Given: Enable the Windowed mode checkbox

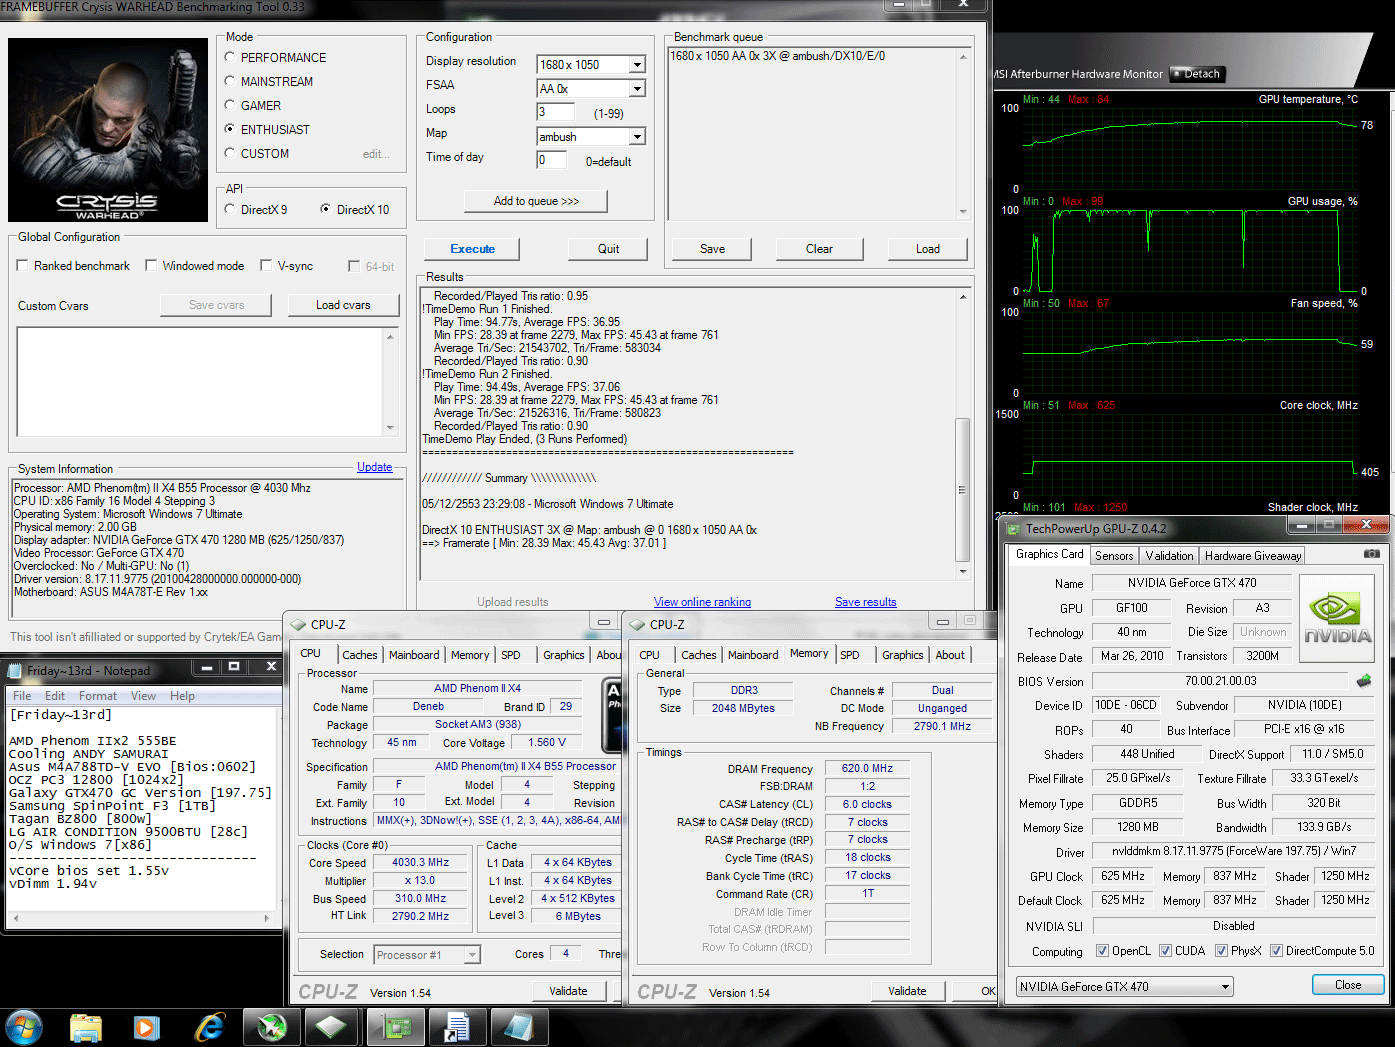Looking at the screenshot, I should coord(151,266).
